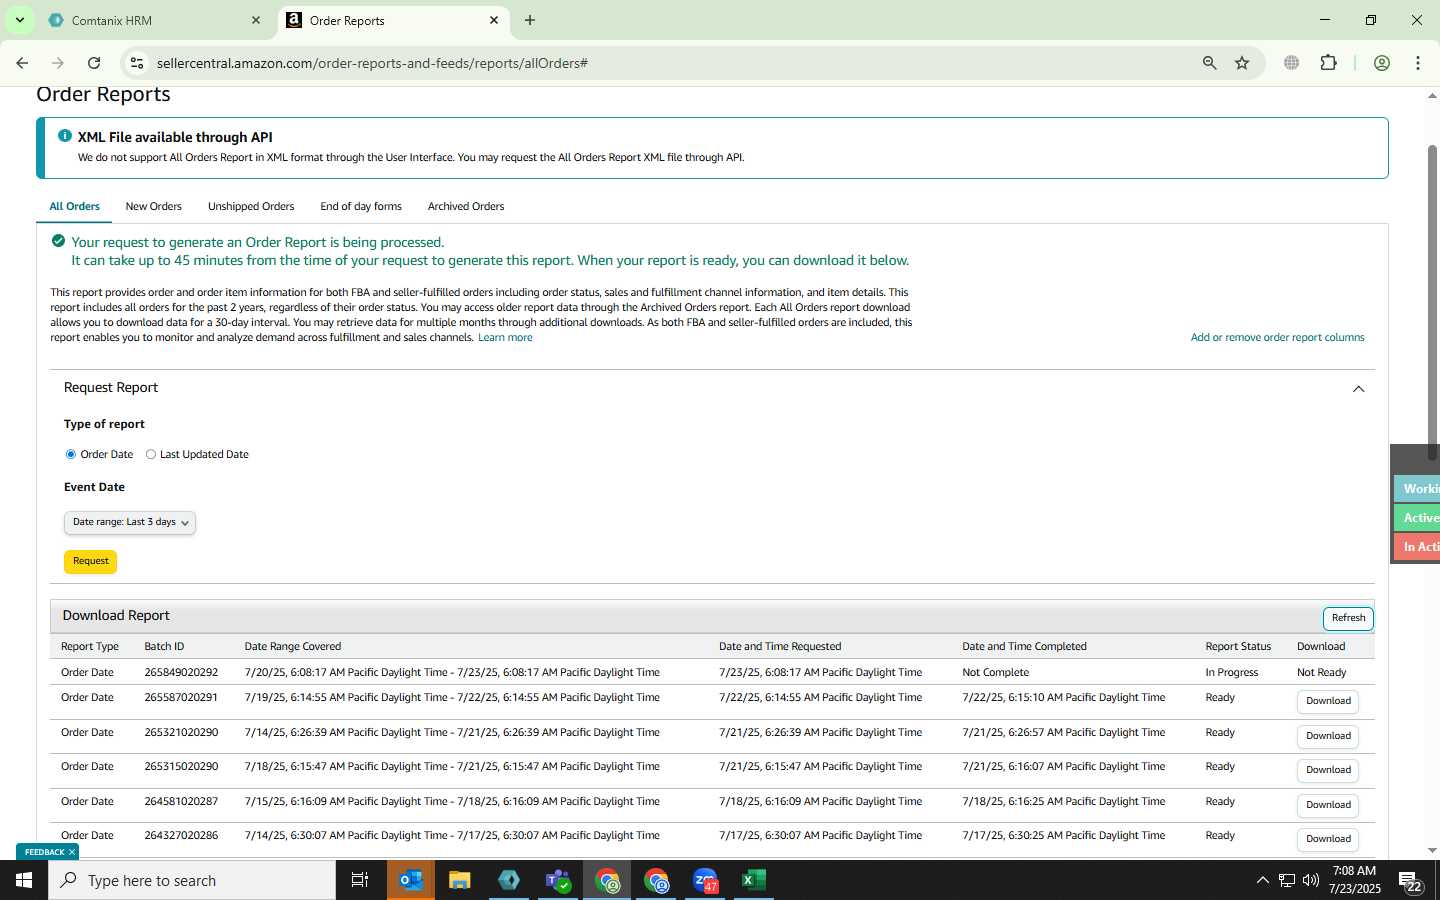Close the Order Reports tab
This screenshot has width=1440, height=900.
494,20
